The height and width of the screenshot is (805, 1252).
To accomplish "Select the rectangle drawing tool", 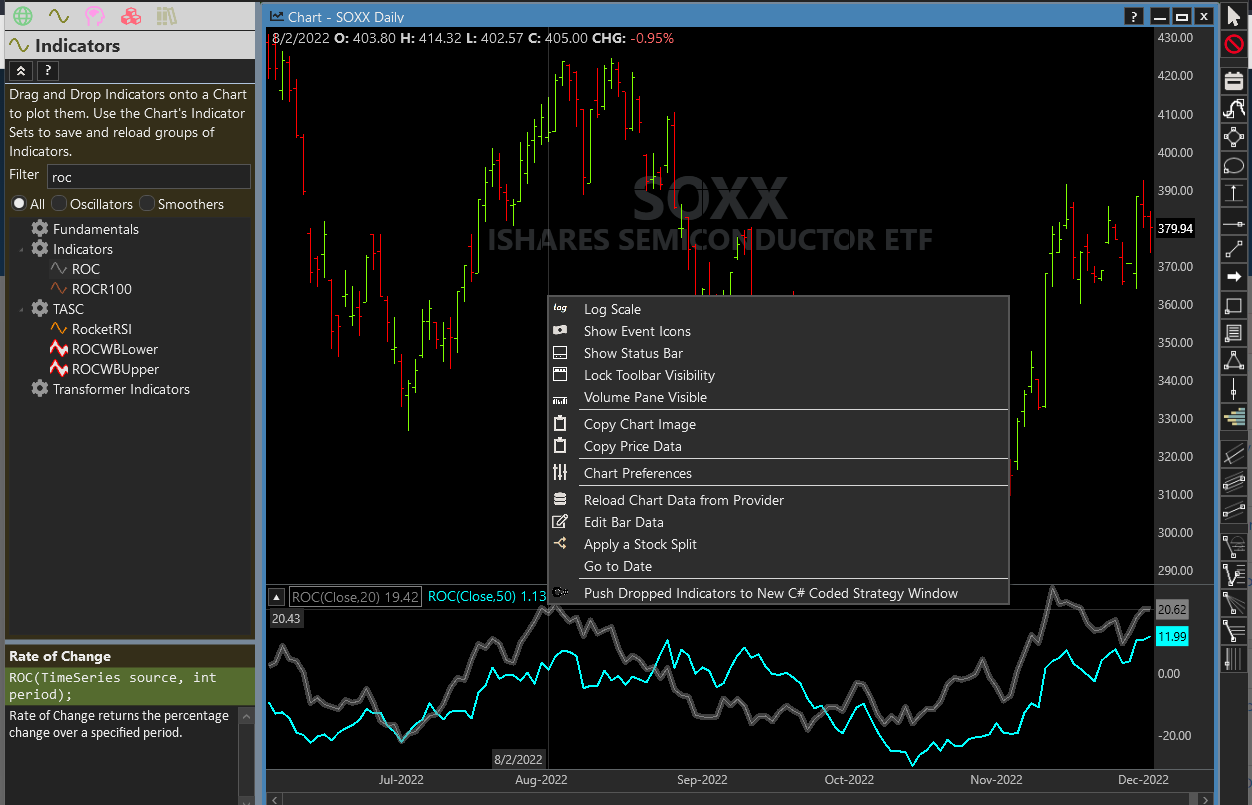I will pos(1234,305).
